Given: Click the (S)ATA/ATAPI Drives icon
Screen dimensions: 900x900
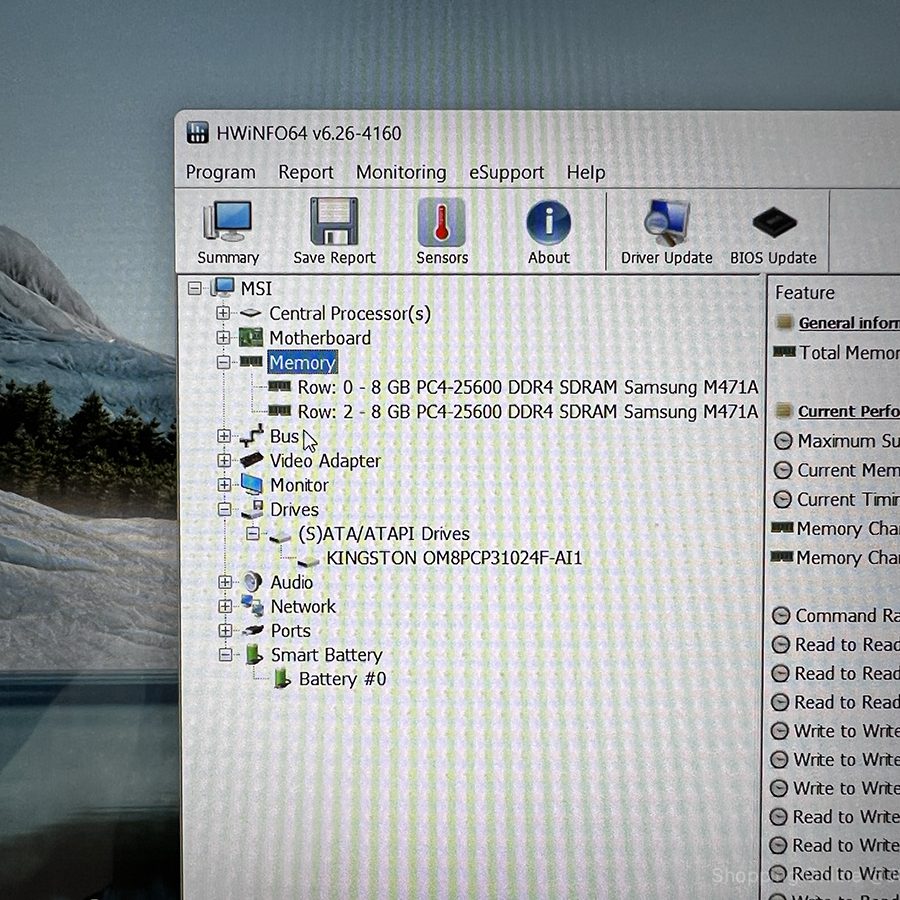Looking at the screenshot, I should [280, 536].
